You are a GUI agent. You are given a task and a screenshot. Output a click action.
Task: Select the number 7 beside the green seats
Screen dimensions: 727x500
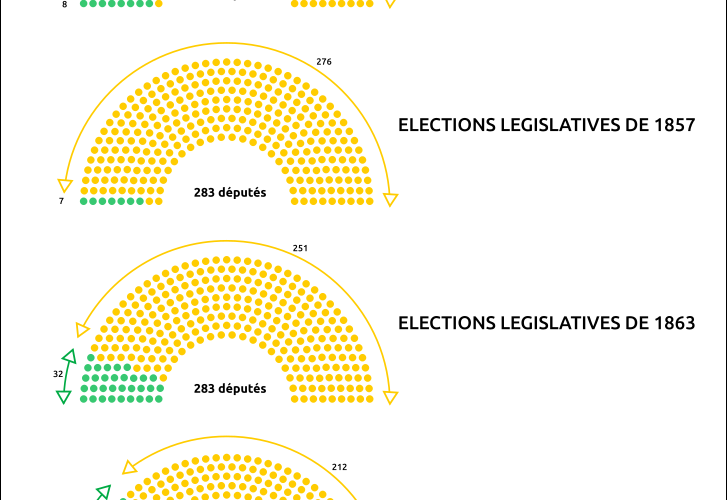click(x=61, y=201)
